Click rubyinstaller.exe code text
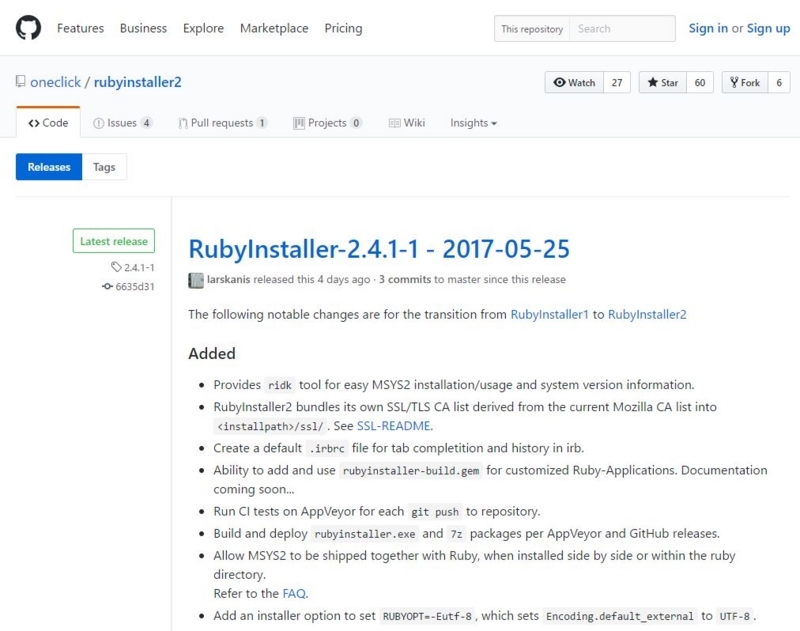 (x=365, y=534)
